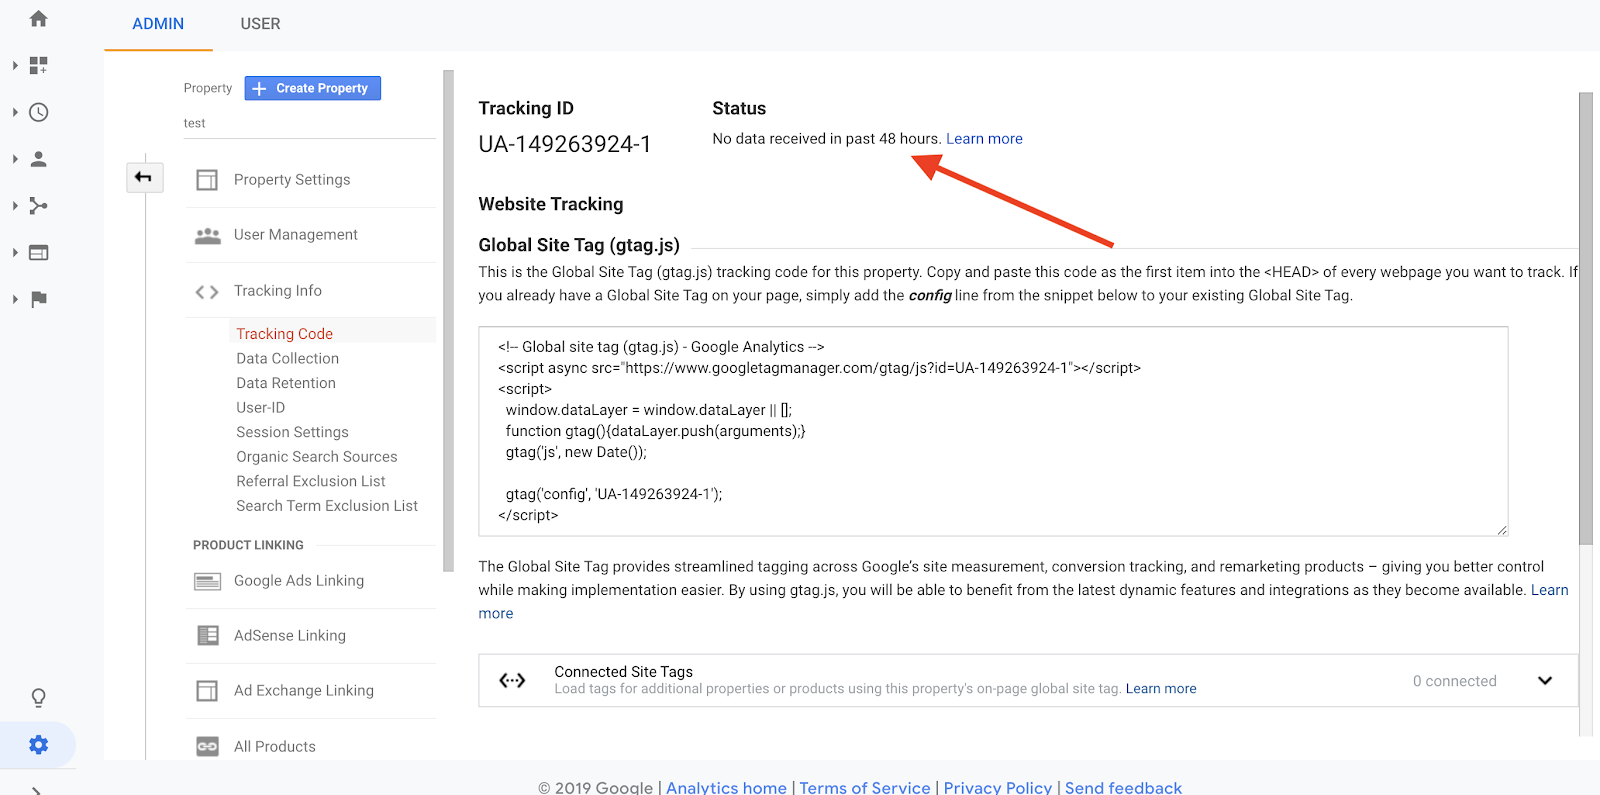The image size is (1600, 795).
Task: Select Session Settings submenu item
Action: click(293, 432)
